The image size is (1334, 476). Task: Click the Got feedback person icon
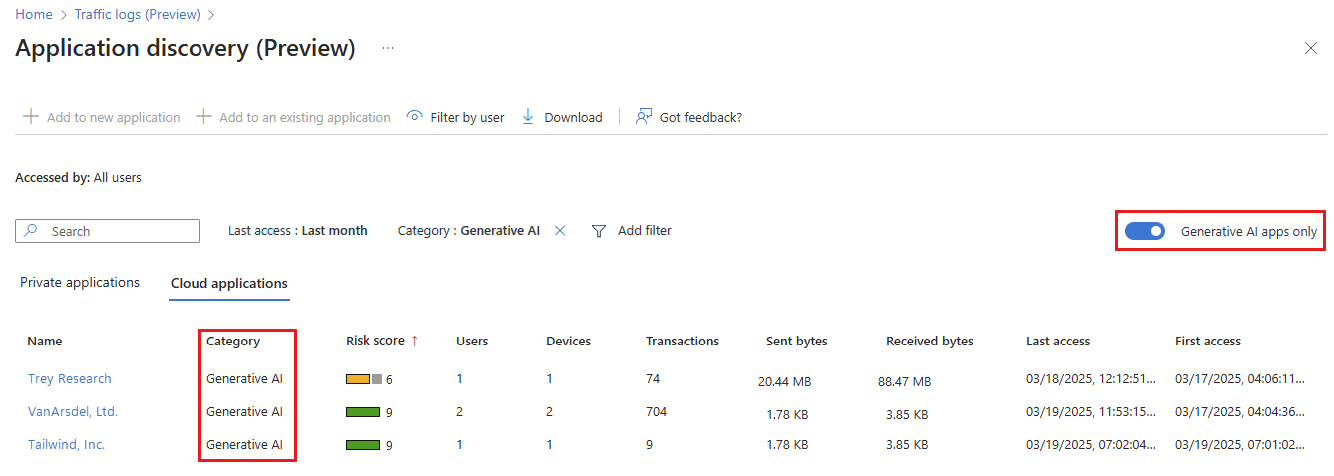pyautogui.click(x=644, y=117)
